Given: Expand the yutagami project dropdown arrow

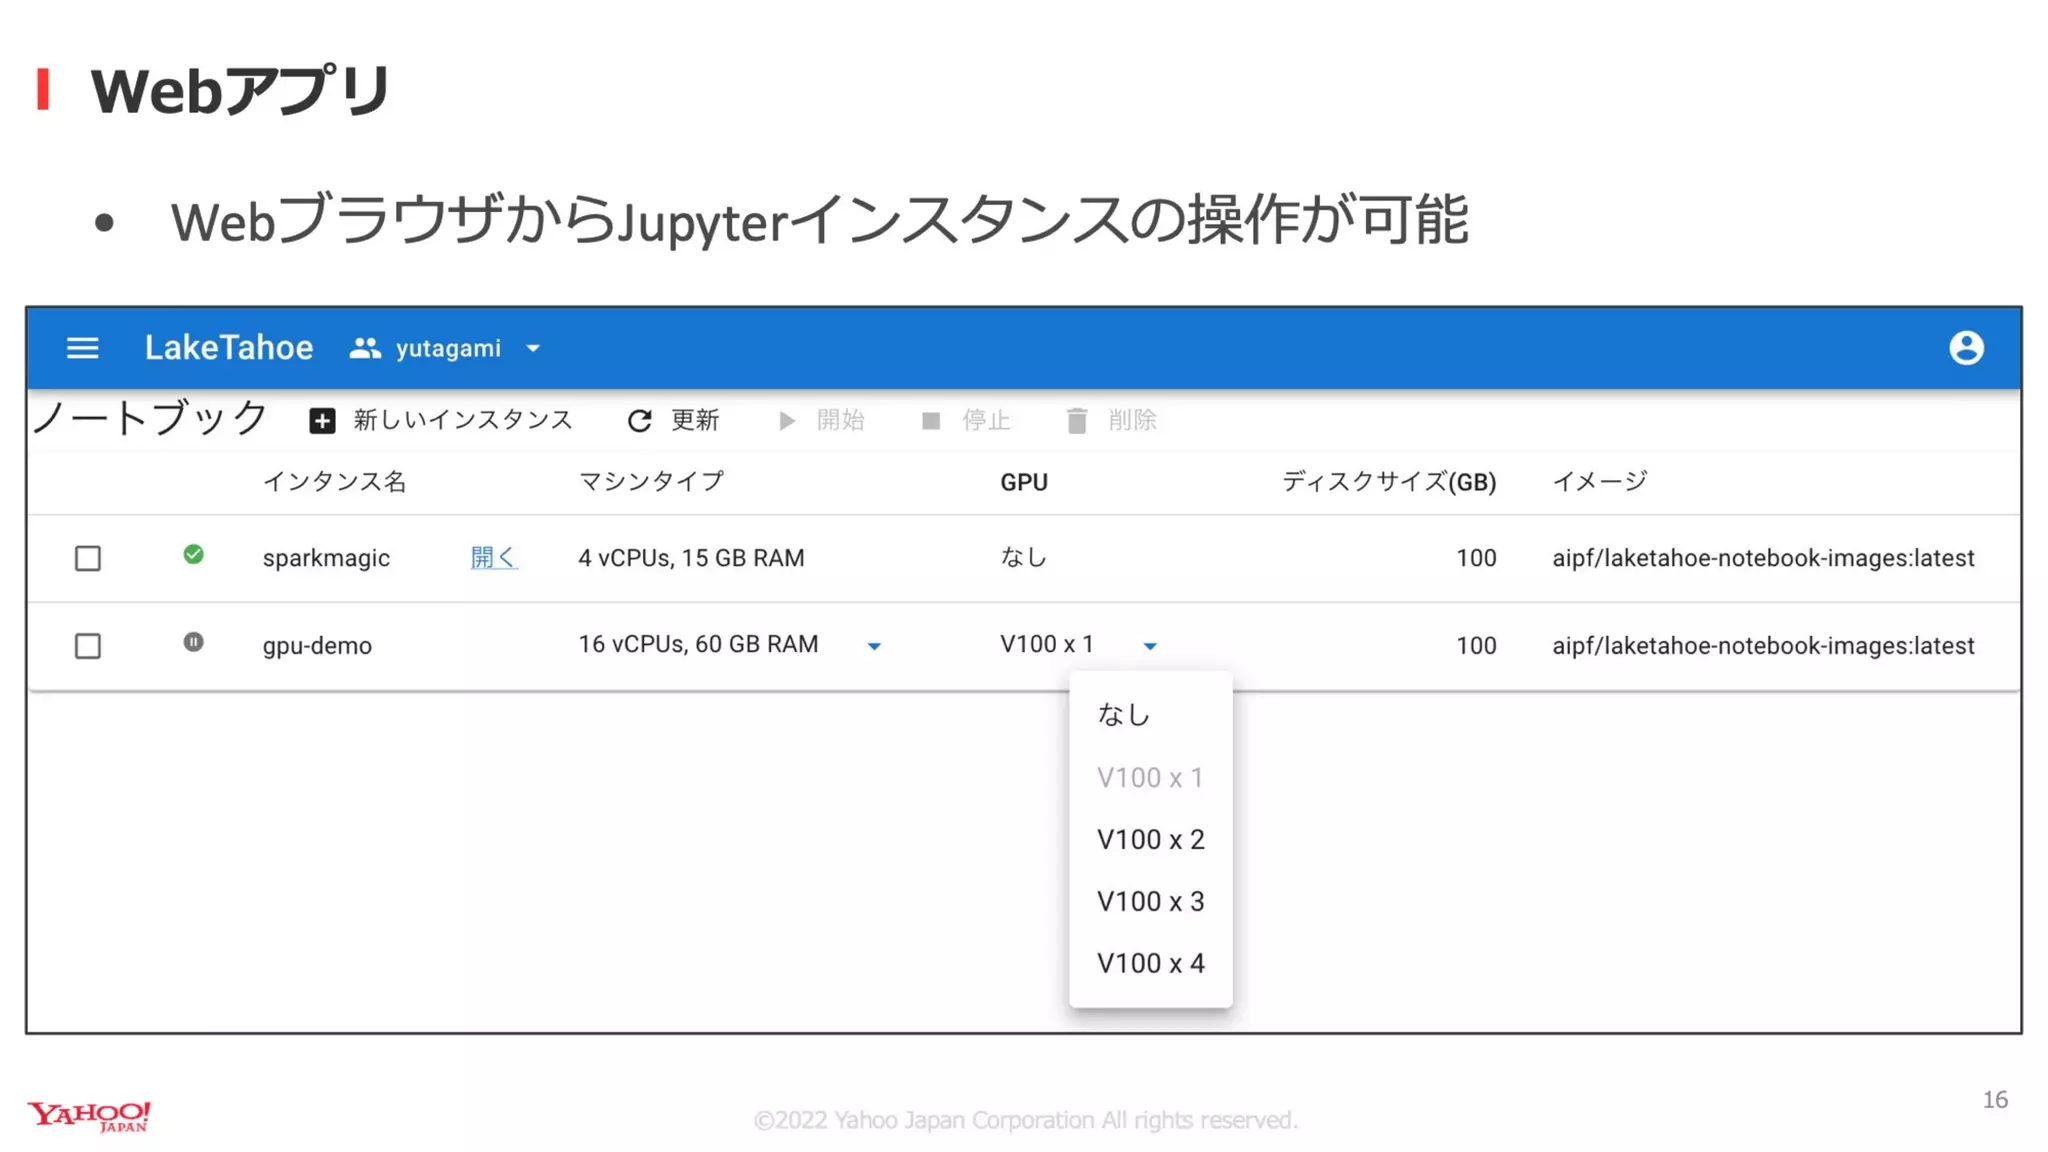Looking at the screenshot, I should pyautogui.click(x=533, y=348).
